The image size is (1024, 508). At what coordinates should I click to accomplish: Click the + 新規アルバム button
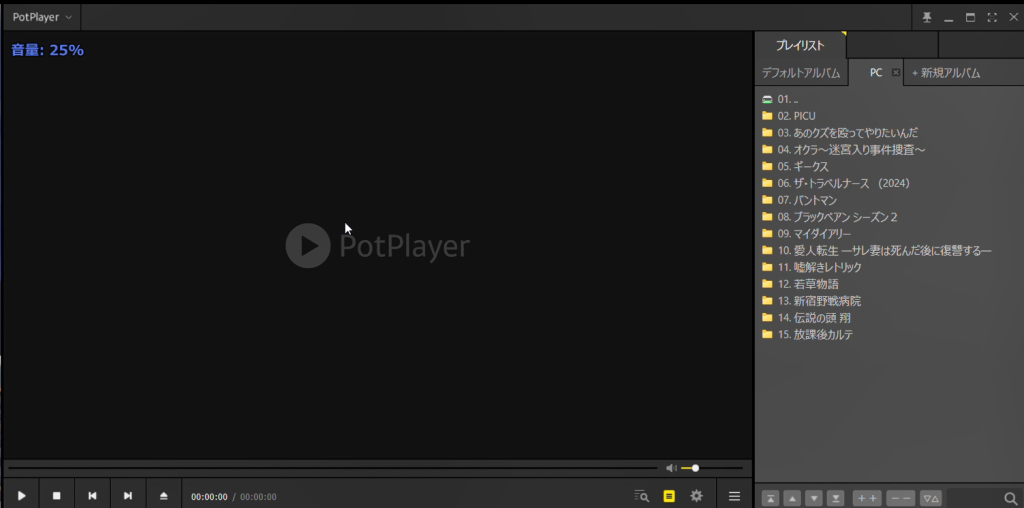(946, 73)
